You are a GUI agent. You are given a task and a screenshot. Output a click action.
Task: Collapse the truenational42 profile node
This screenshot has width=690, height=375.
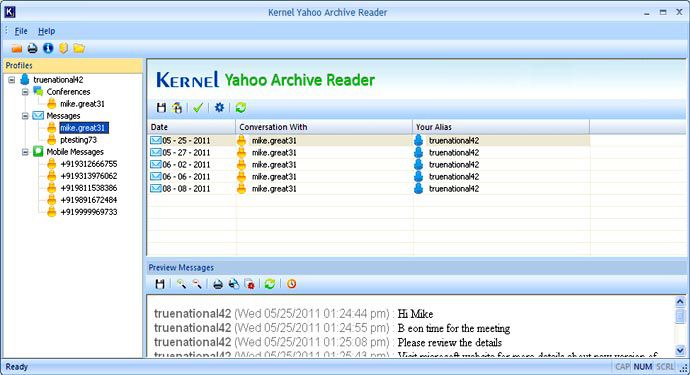[12, 80]
